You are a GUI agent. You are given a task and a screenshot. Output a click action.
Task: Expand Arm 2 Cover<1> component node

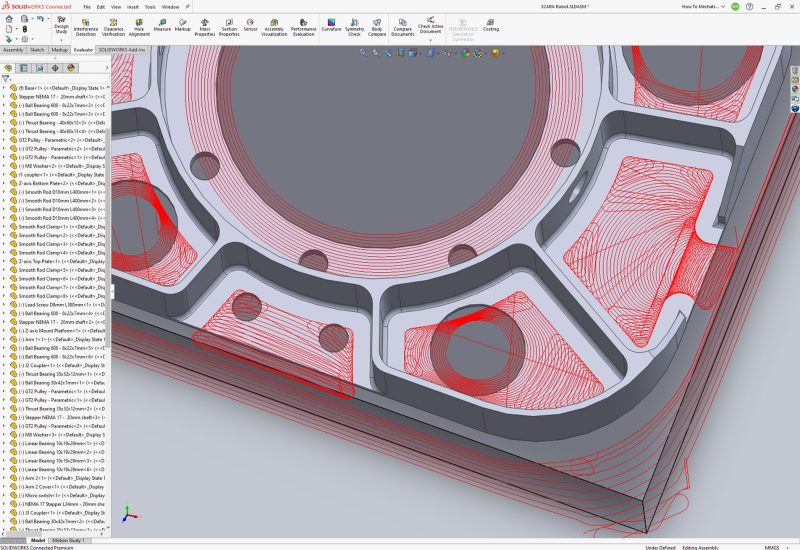pos(4,487)
